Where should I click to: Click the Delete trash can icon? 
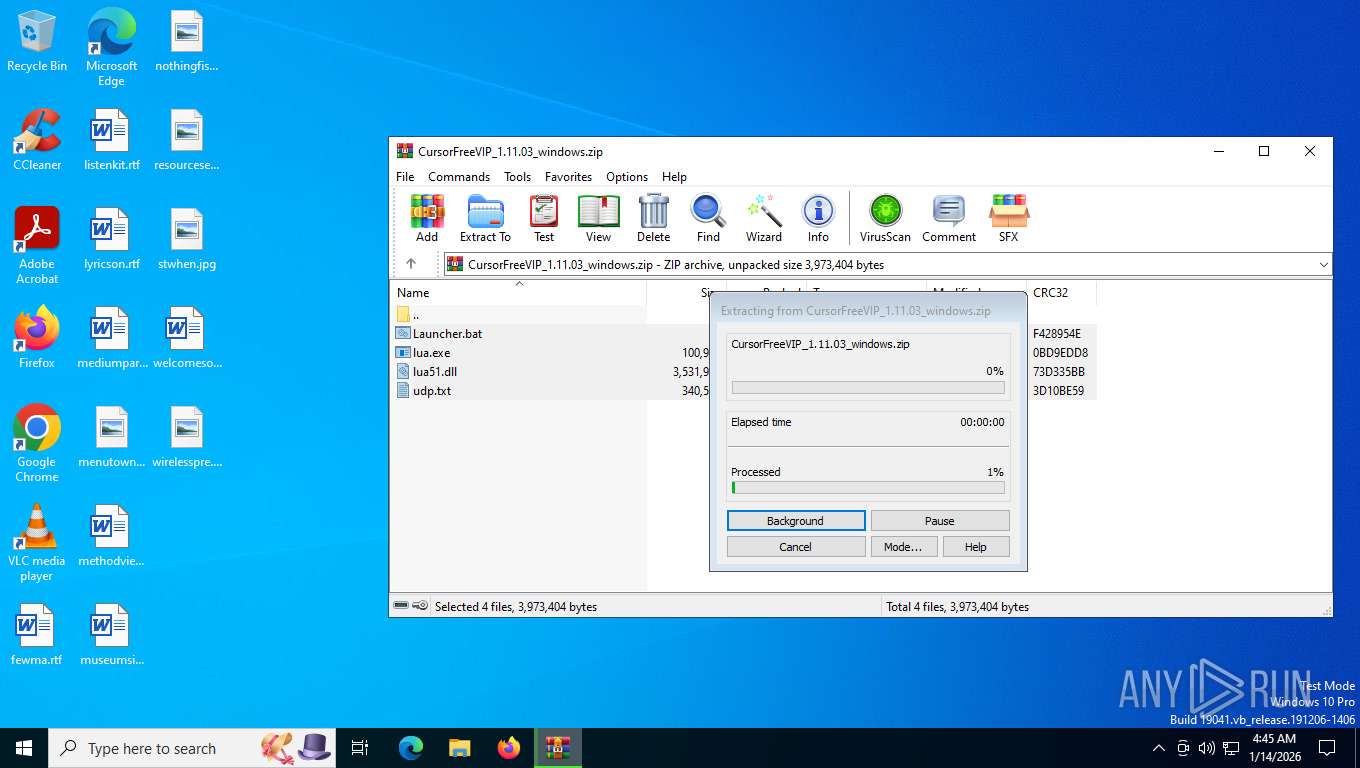tap(653, 219)
